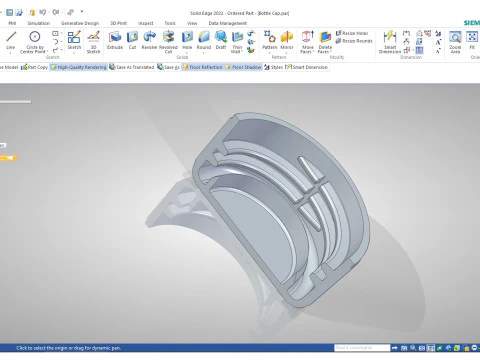Click Smart Dimension in the custom toolbar

click(307, 67)
